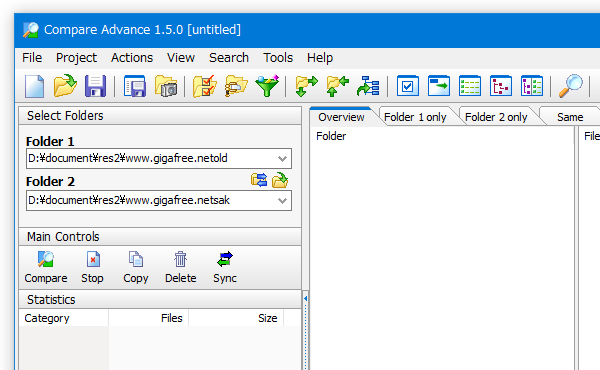Image resolution: width=600 pixels, height=370 pixels.
Task: Open the View menu
Action: [181, 58]
